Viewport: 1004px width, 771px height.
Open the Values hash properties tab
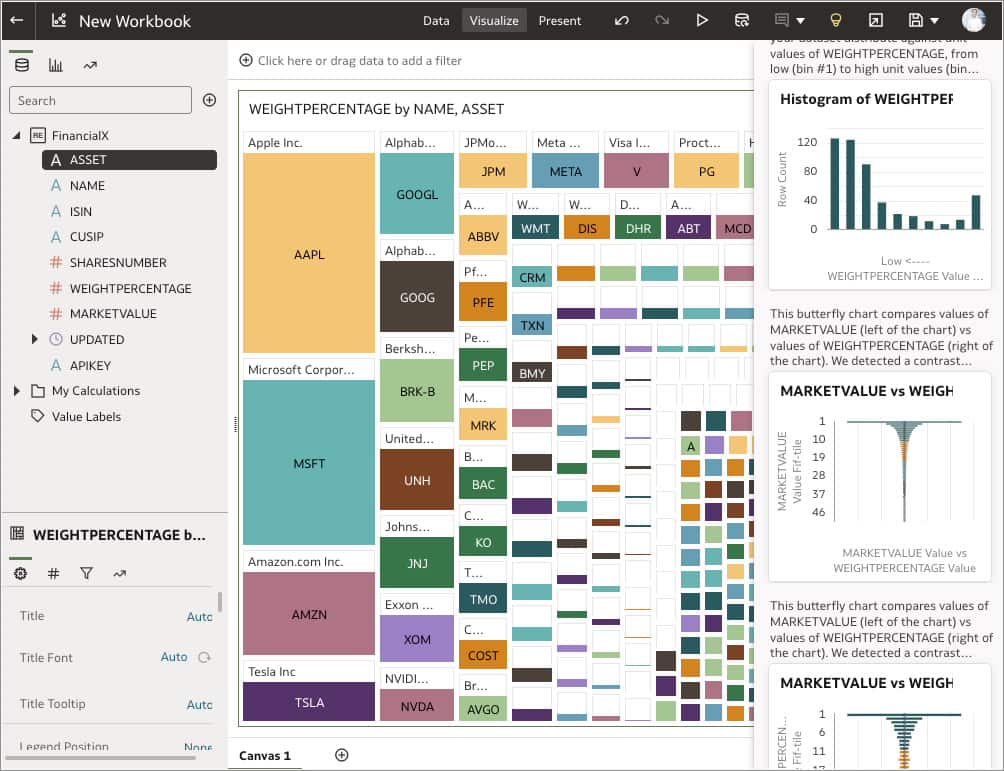(54, 573)
